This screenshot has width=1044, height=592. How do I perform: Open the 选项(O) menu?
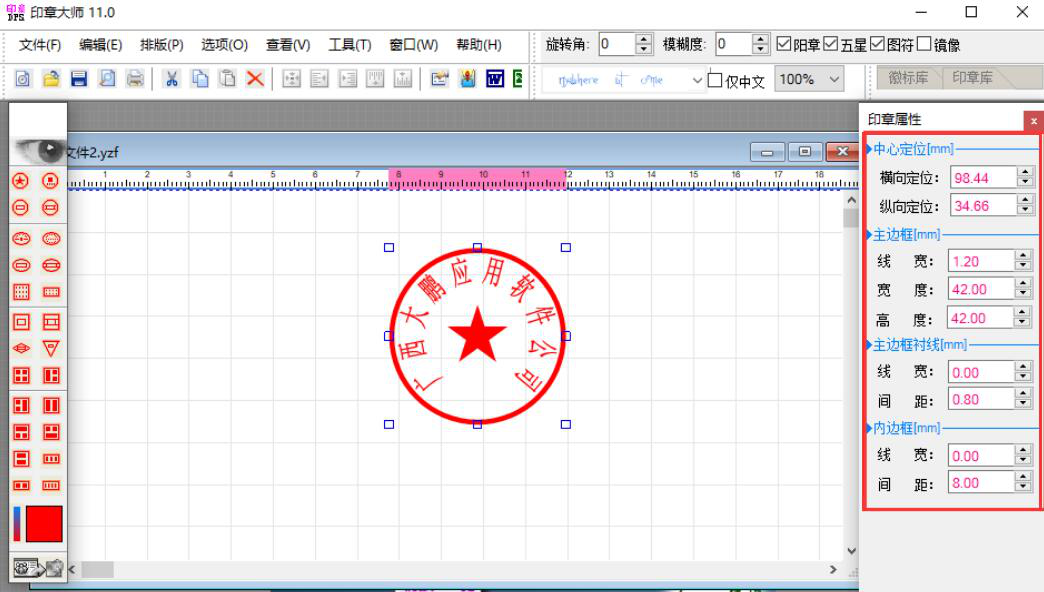224,45
